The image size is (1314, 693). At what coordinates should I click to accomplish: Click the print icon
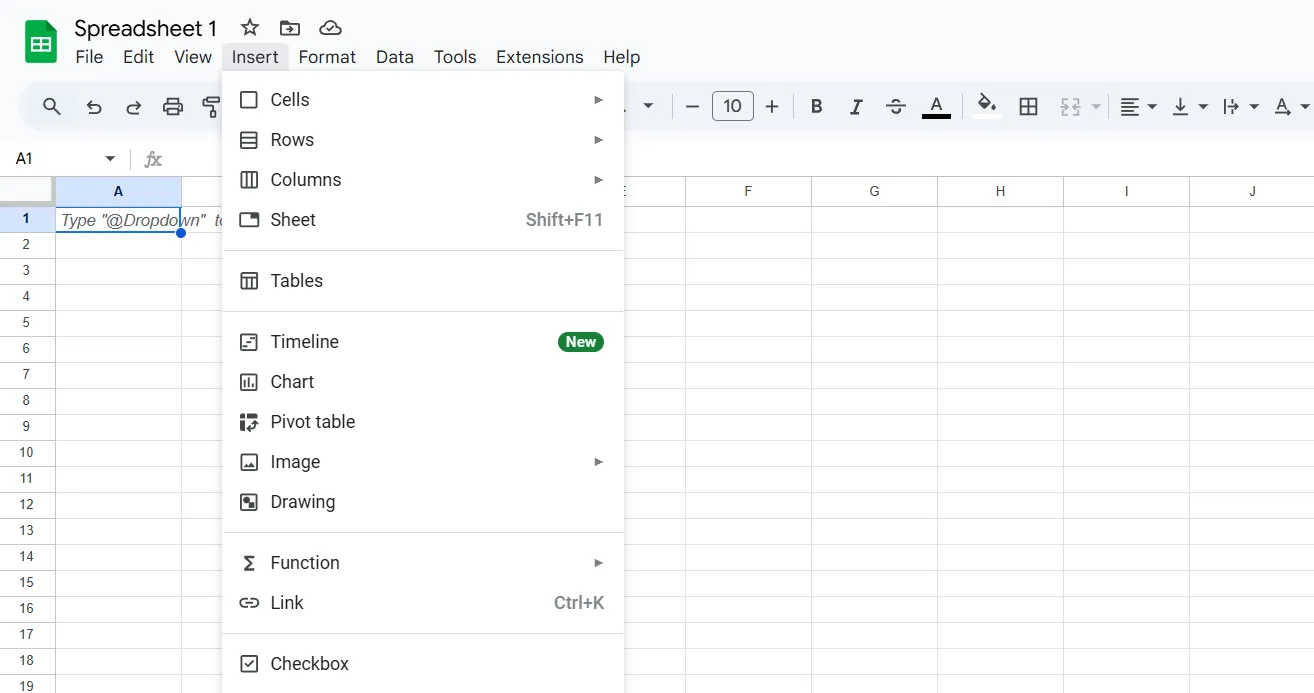[173, 106]
